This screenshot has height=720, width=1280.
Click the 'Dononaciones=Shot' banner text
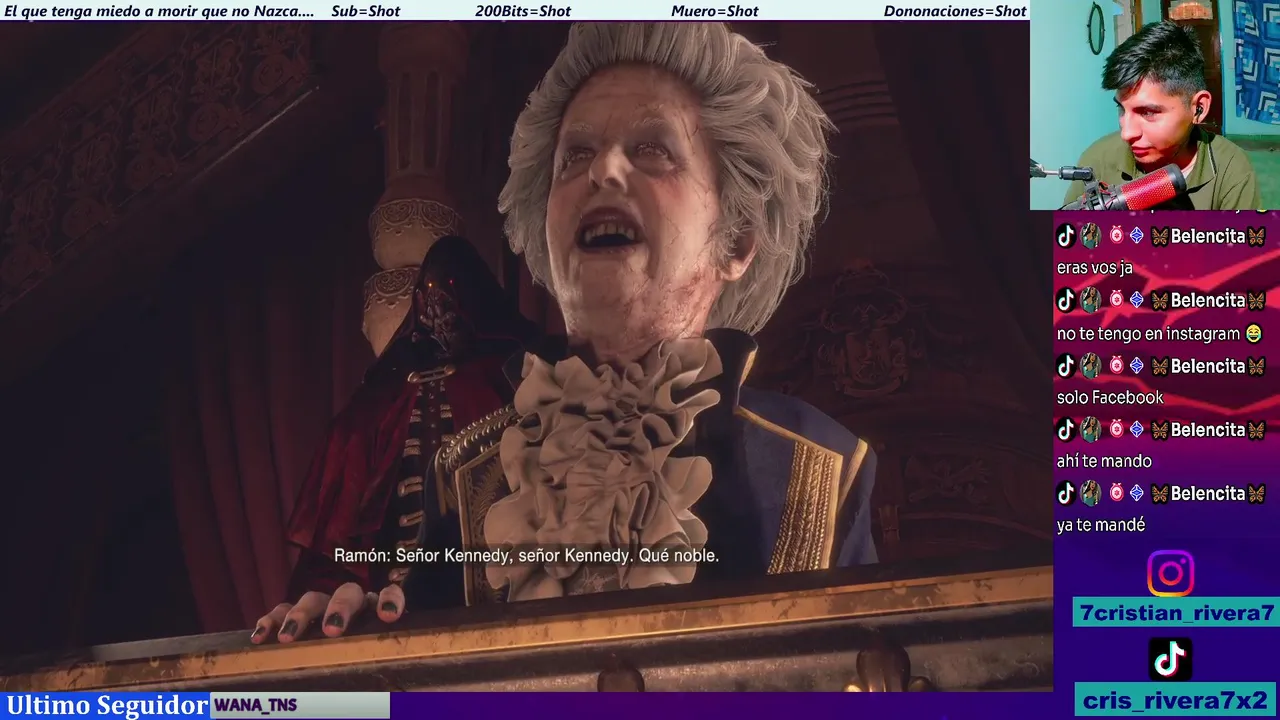(x=955, y=11)
